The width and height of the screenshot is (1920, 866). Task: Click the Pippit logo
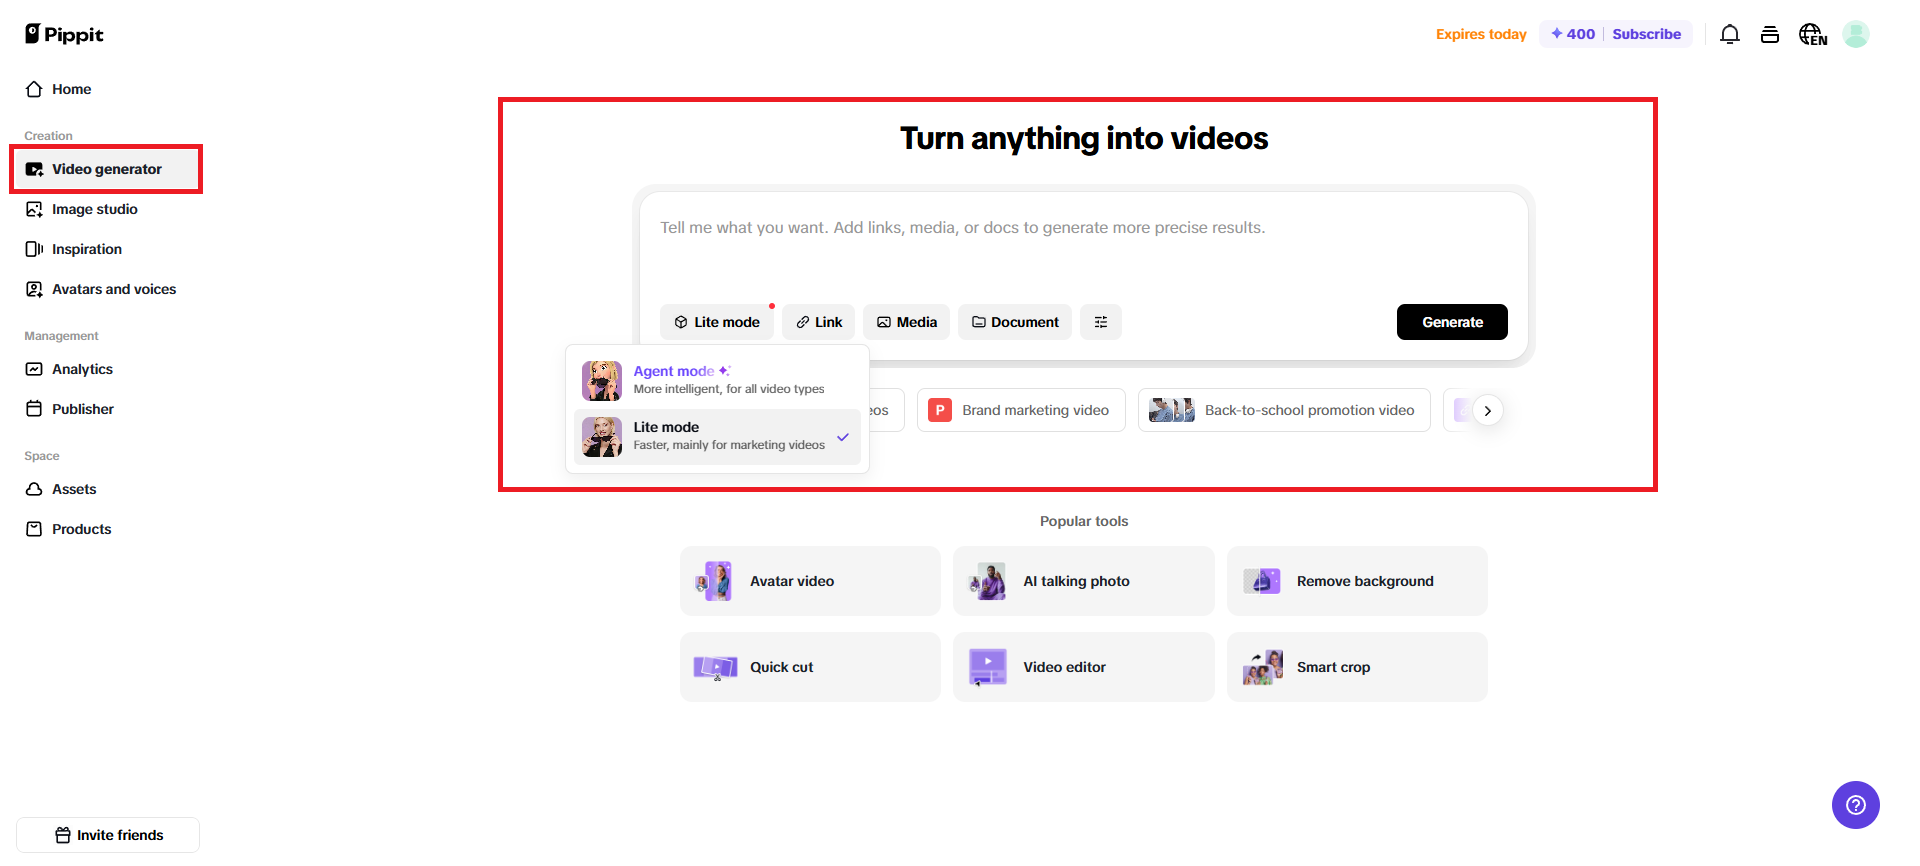(x=64, y=34)
